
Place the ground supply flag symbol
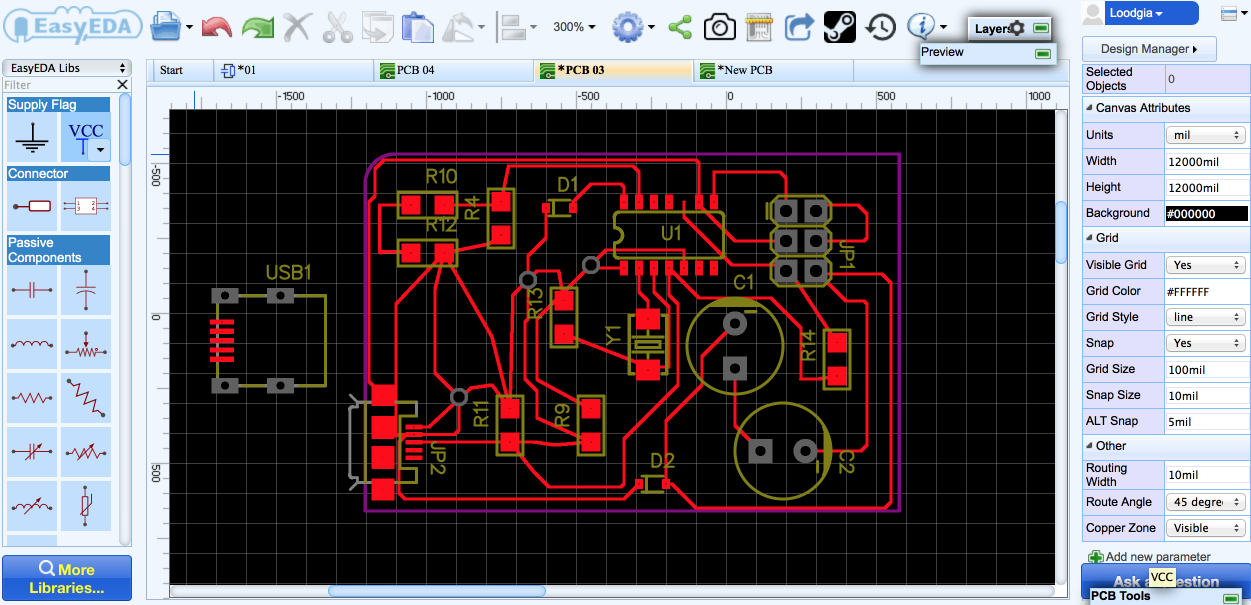[34, 137]
